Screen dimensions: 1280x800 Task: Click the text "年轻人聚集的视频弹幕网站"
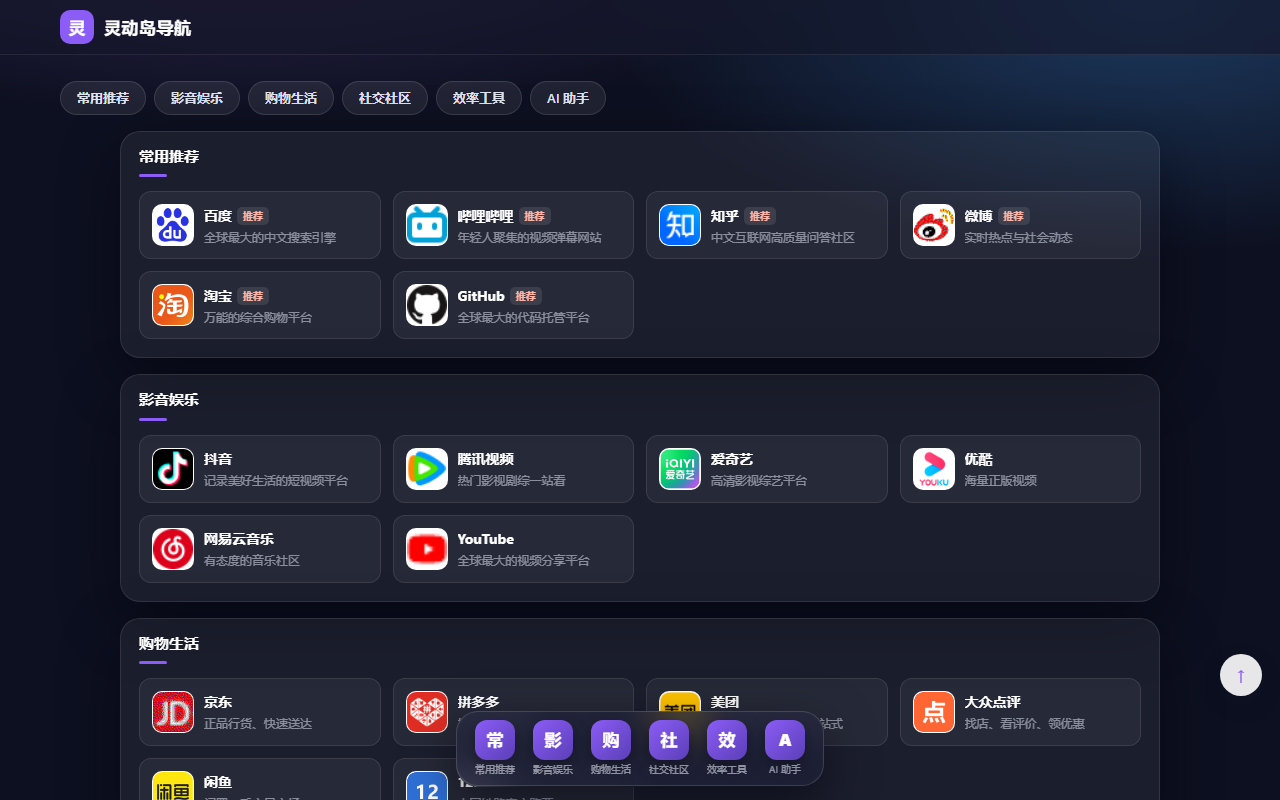pos(530,238)
